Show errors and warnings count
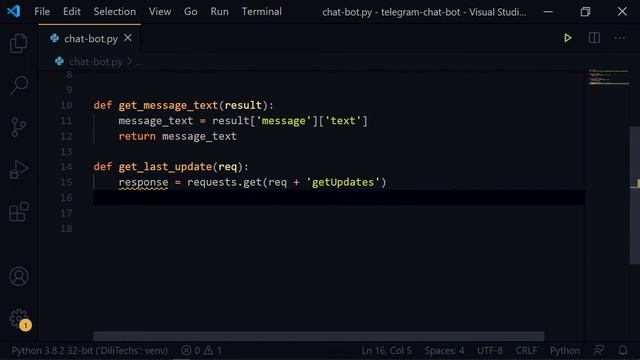Viewport: 640px width, 360px height. pyautogui.click(x=201, y=350)
